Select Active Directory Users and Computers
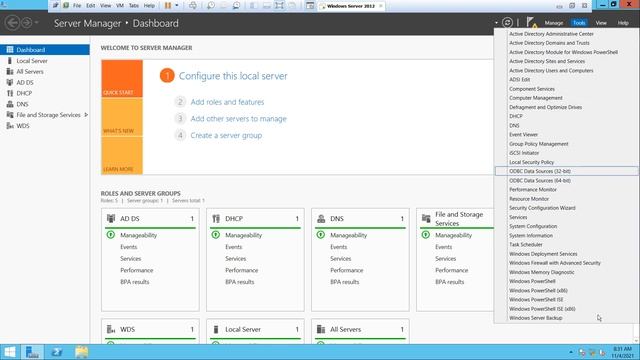 point(551,71)
